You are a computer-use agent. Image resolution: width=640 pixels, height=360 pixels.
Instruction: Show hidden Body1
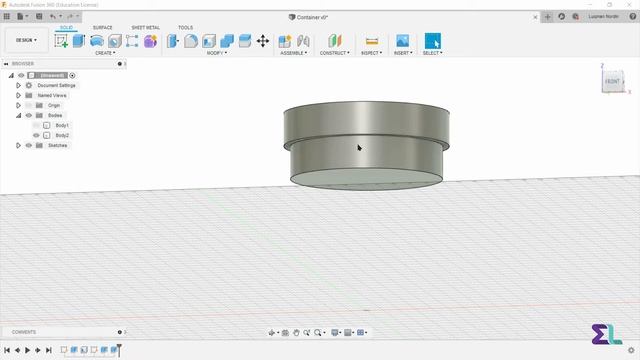[36, 125]
